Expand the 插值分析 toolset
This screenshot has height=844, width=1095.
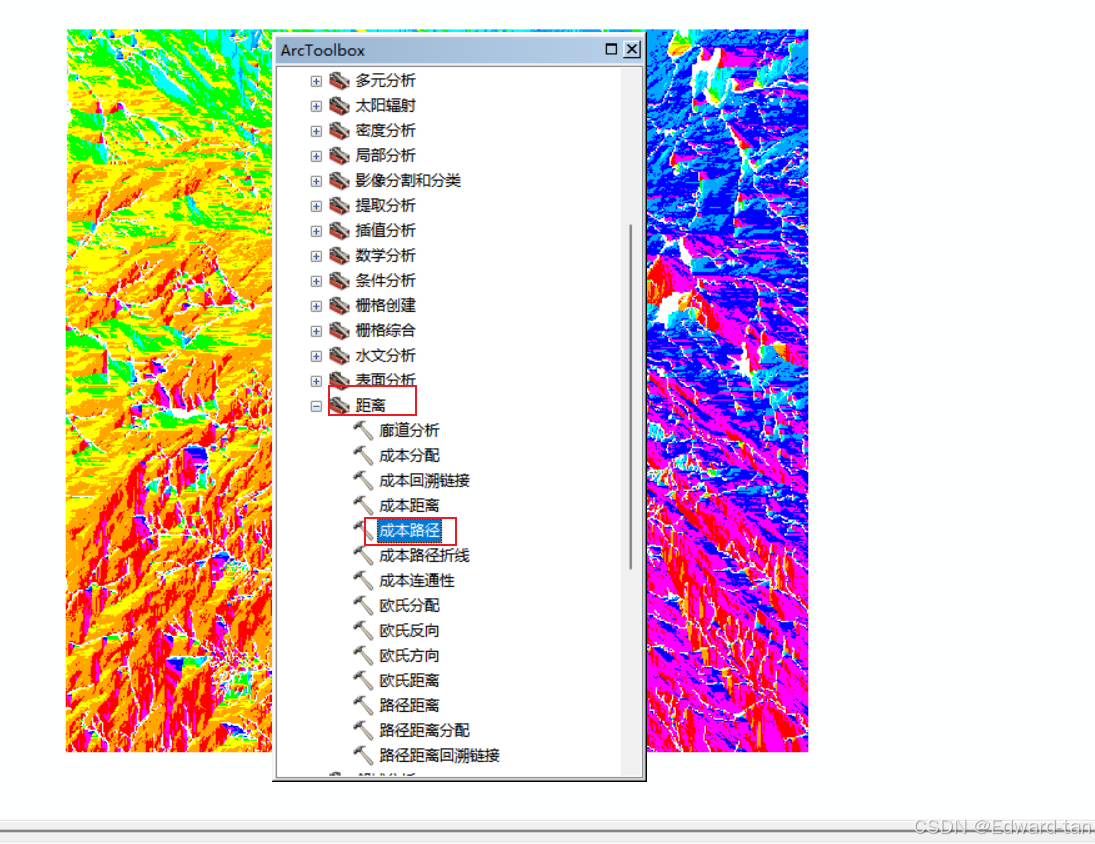pyautogui.click(x=316, y=232)
